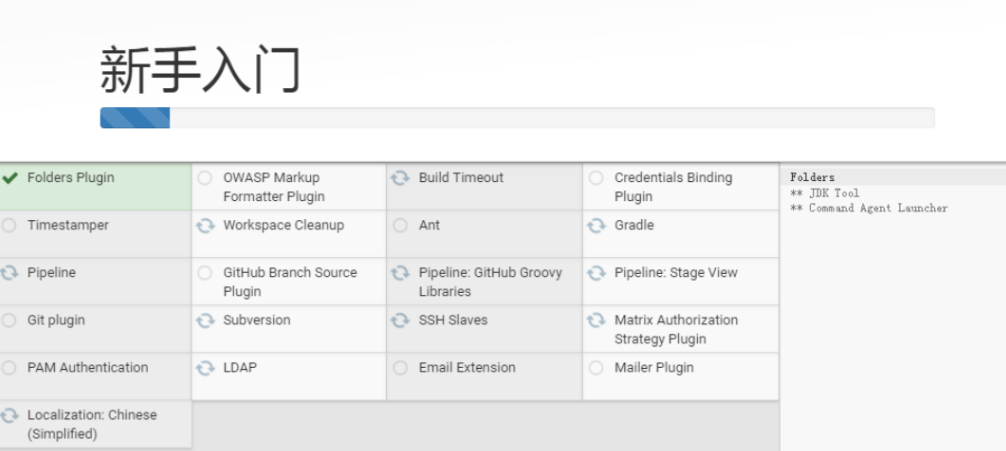Click the loading icon beside SSH Slaves

click(400, 320)
